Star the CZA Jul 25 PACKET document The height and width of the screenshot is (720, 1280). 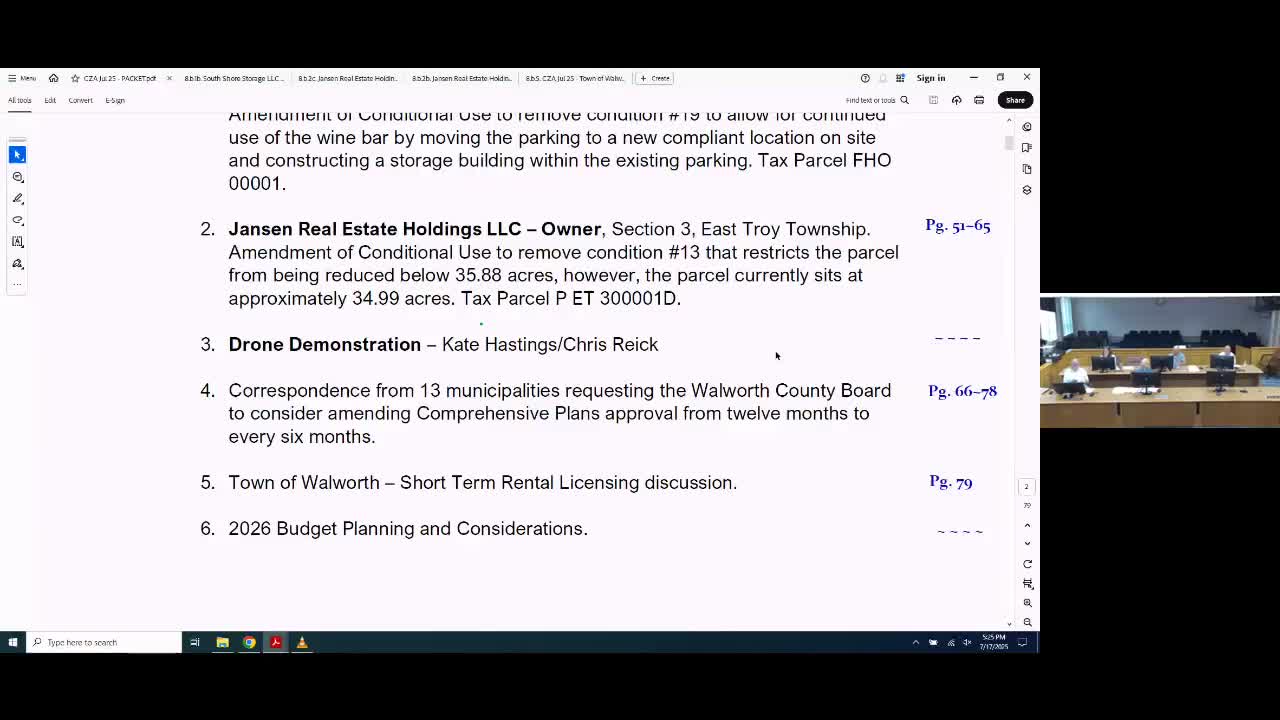click(75, 78)
